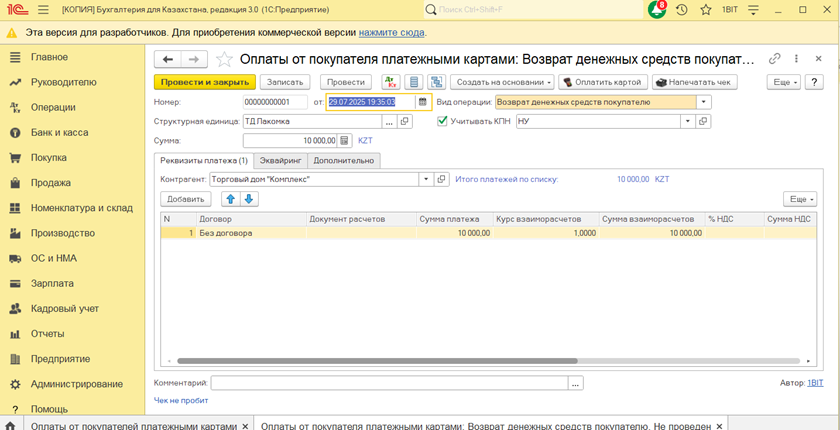840x430 pixels.
Task: Click into the Комментарий input field
Action: point(389,383)
